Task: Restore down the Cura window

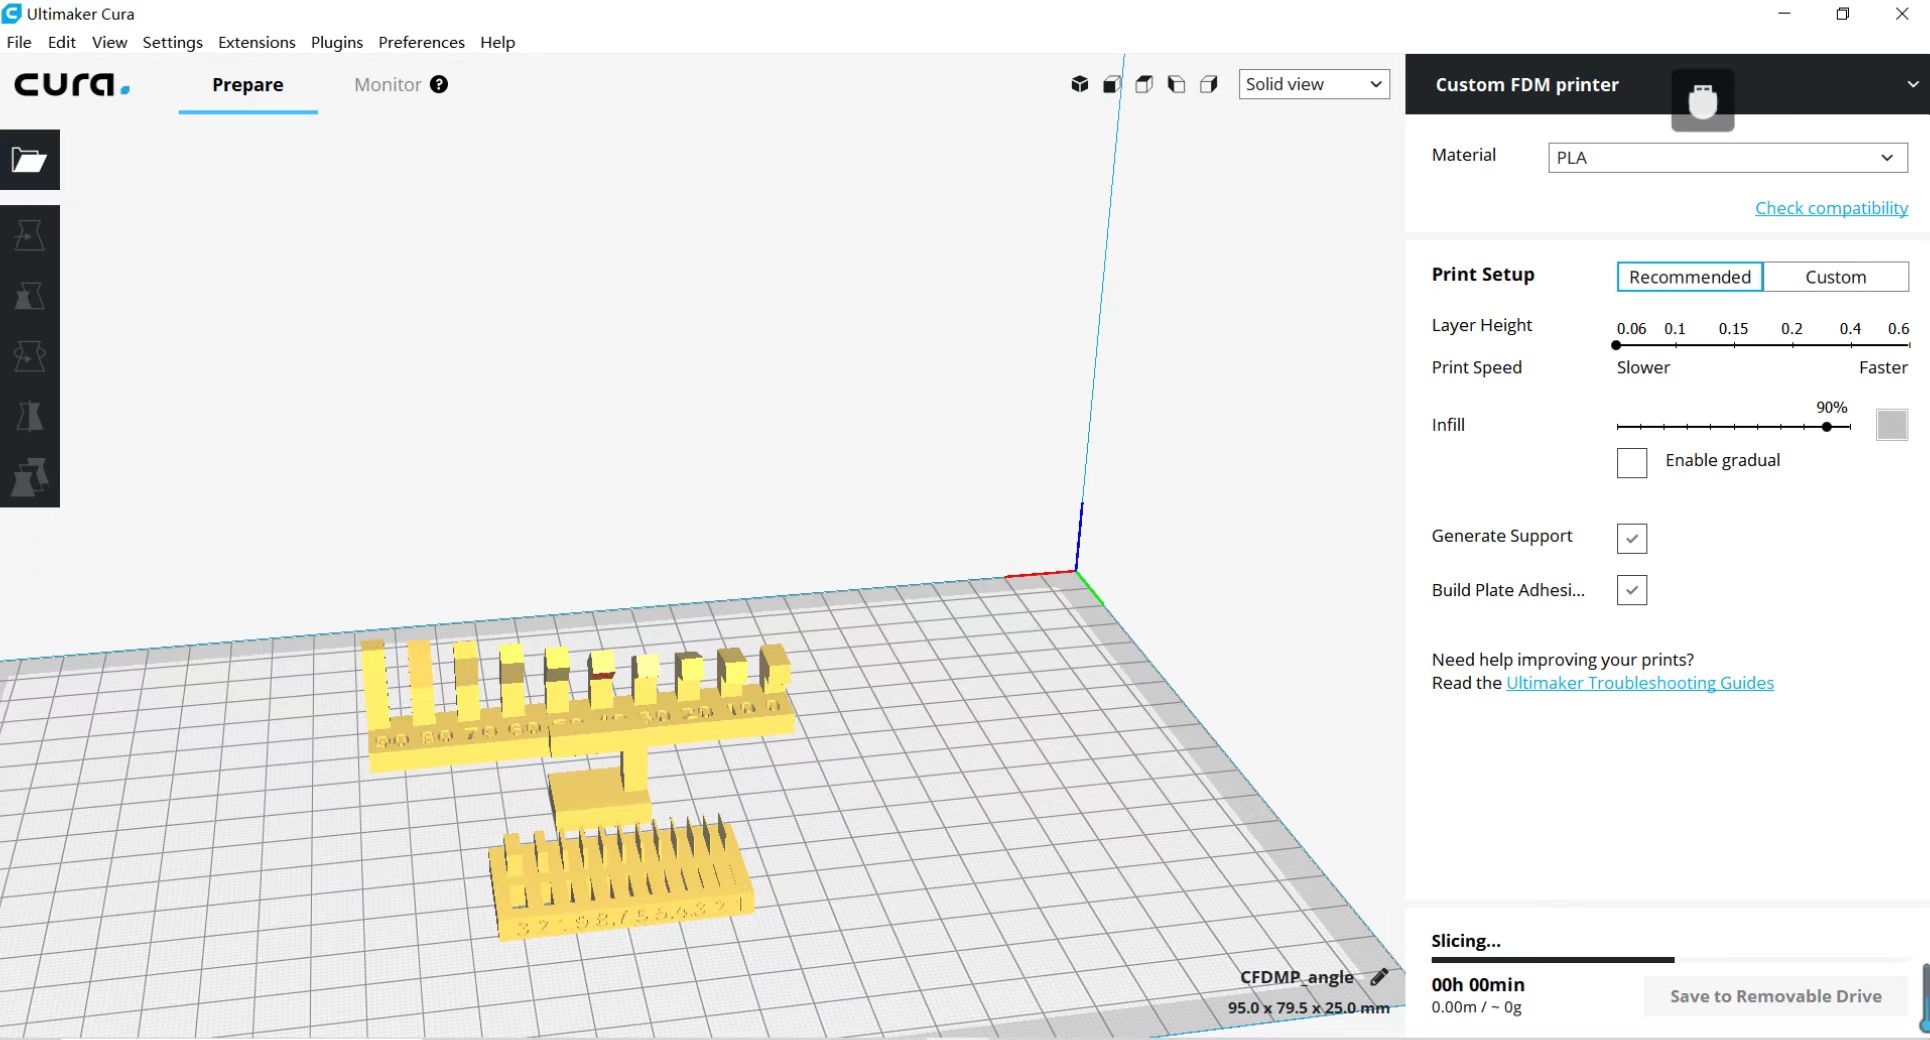Action: (1843, 14)
